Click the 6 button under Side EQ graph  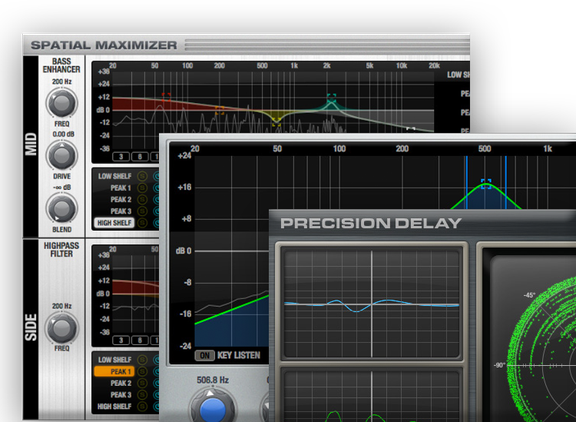click(x=140, y=340)
